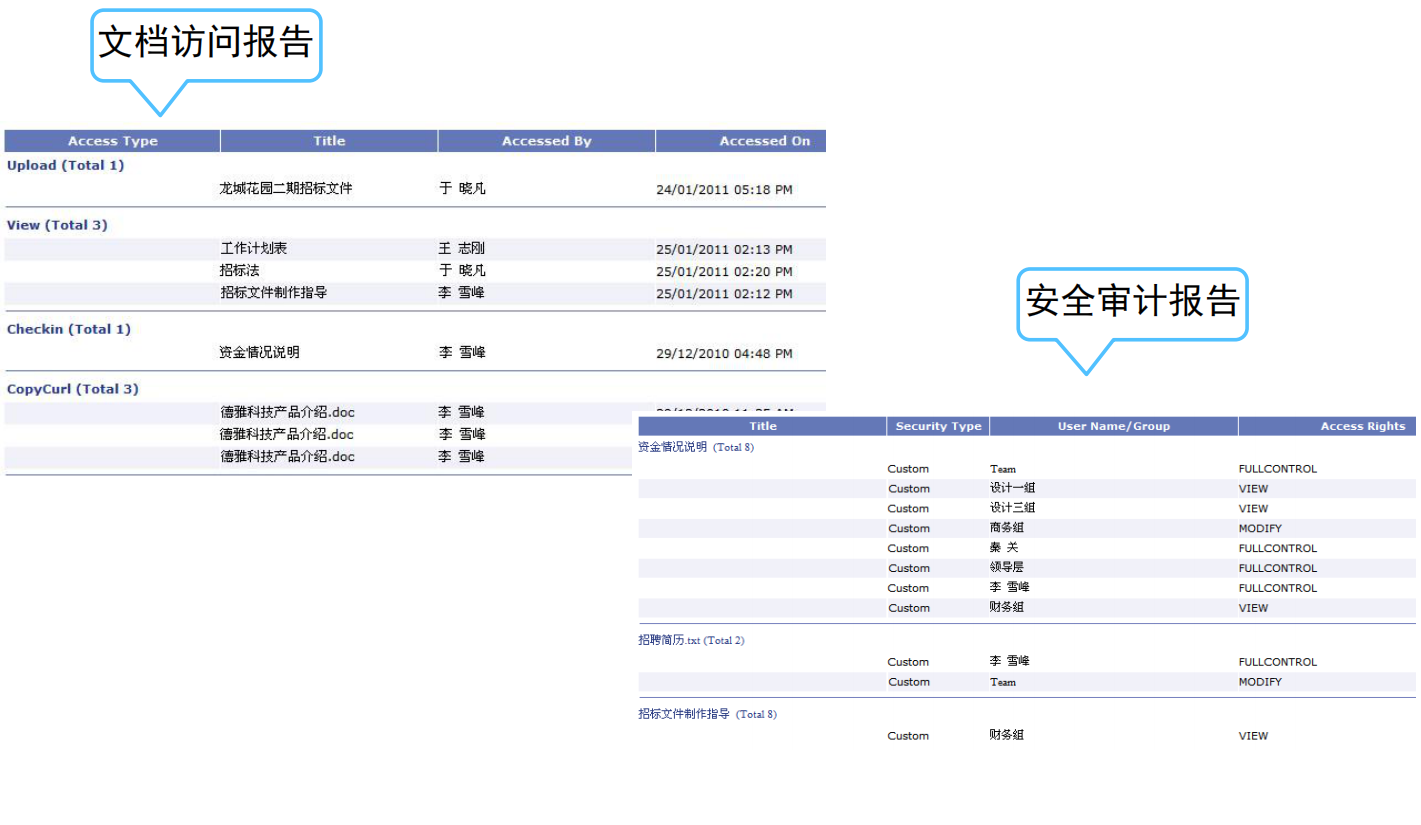Viewport: 1421px width, 825px height.
Task: Select the 文档访问报告 callout label
Action: coord(206,43)
